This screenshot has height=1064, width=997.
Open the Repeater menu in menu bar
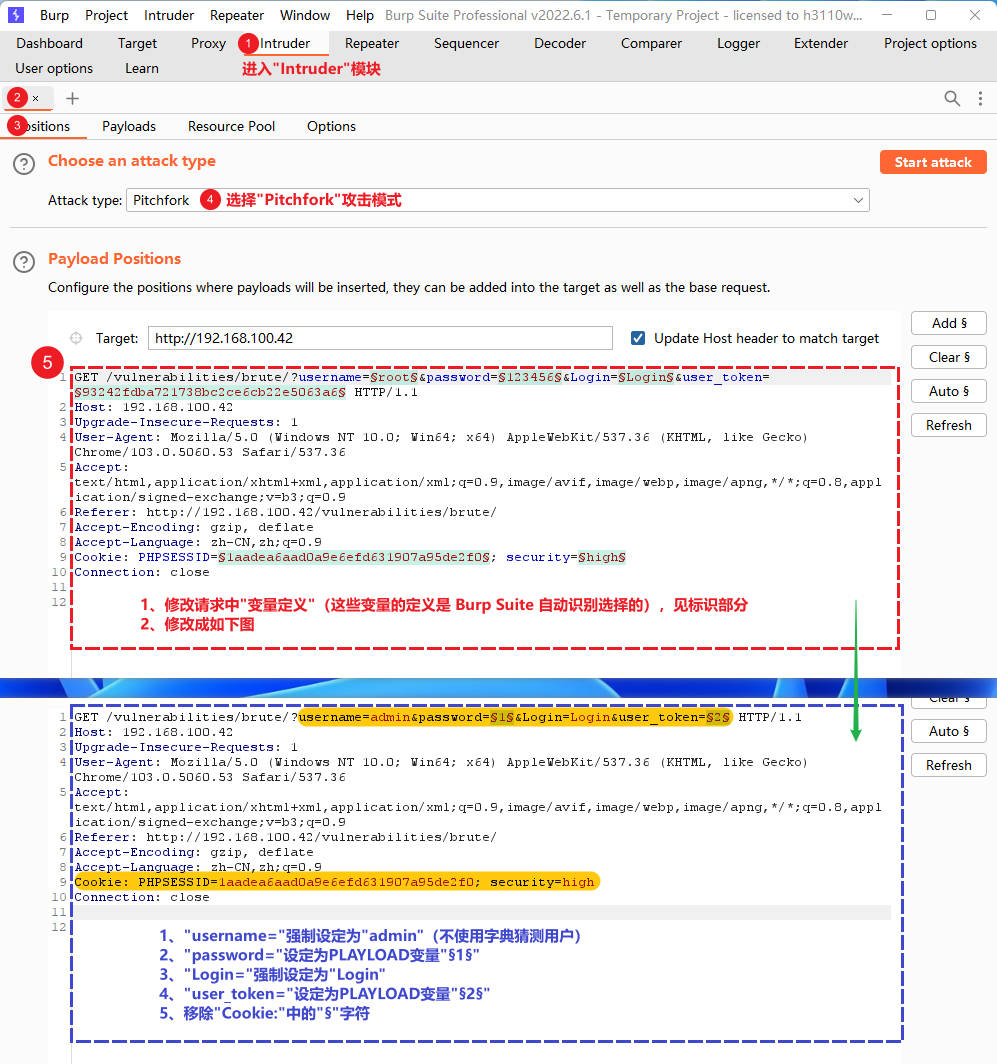tap(236, 15)
